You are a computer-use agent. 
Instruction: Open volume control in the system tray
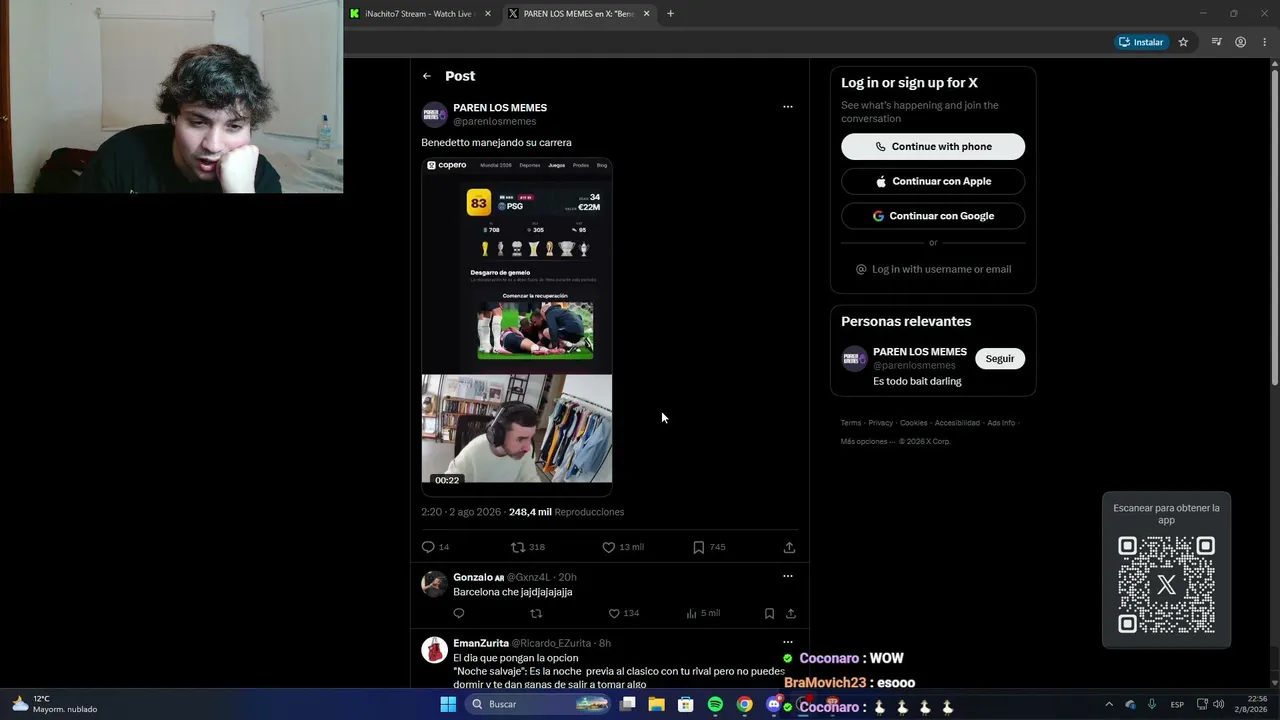[1218, 704]
